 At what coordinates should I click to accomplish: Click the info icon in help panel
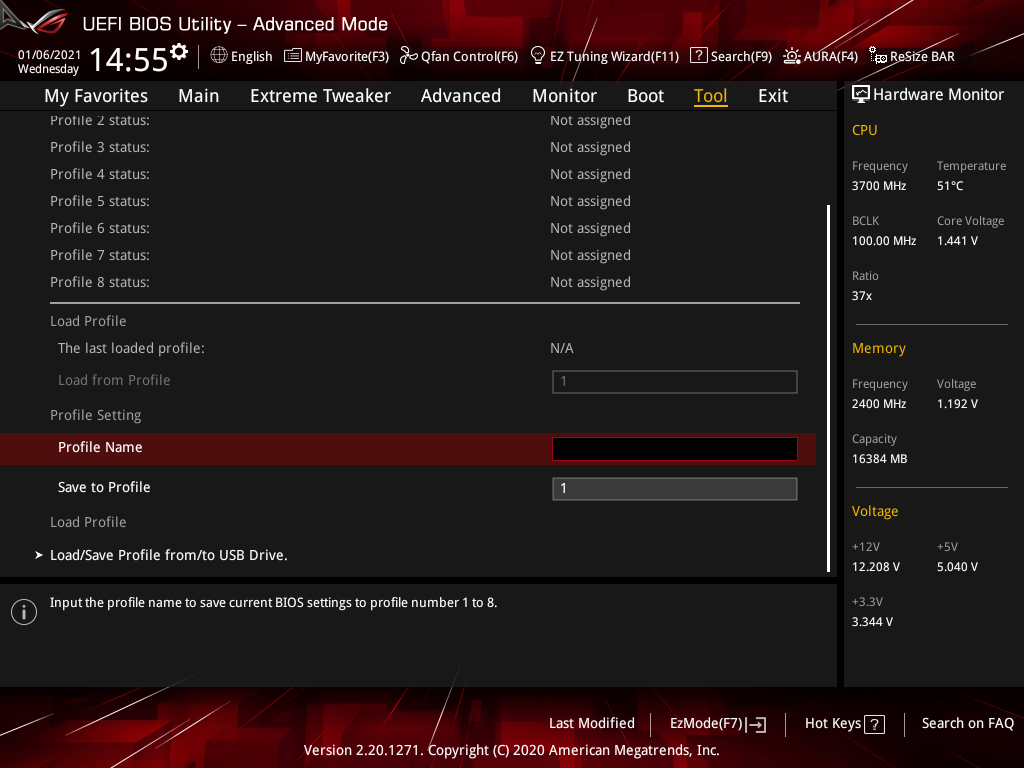pyautogui.click(x=24, y=612)
